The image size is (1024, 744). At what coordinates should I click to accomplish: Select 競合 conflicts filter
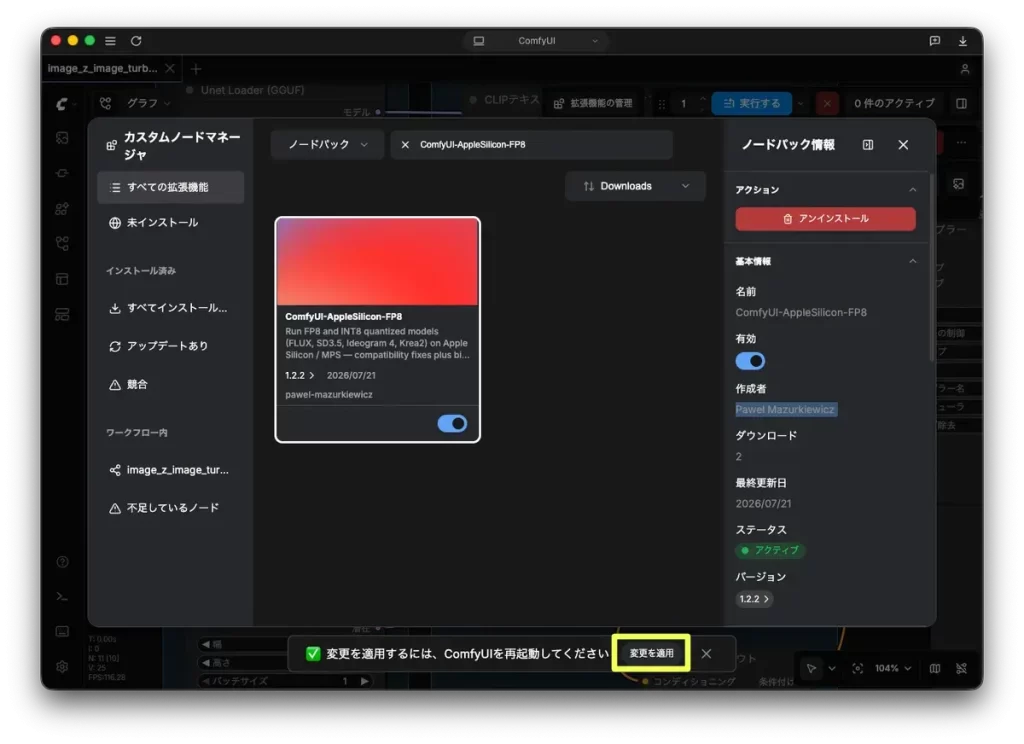click(170, 385)
